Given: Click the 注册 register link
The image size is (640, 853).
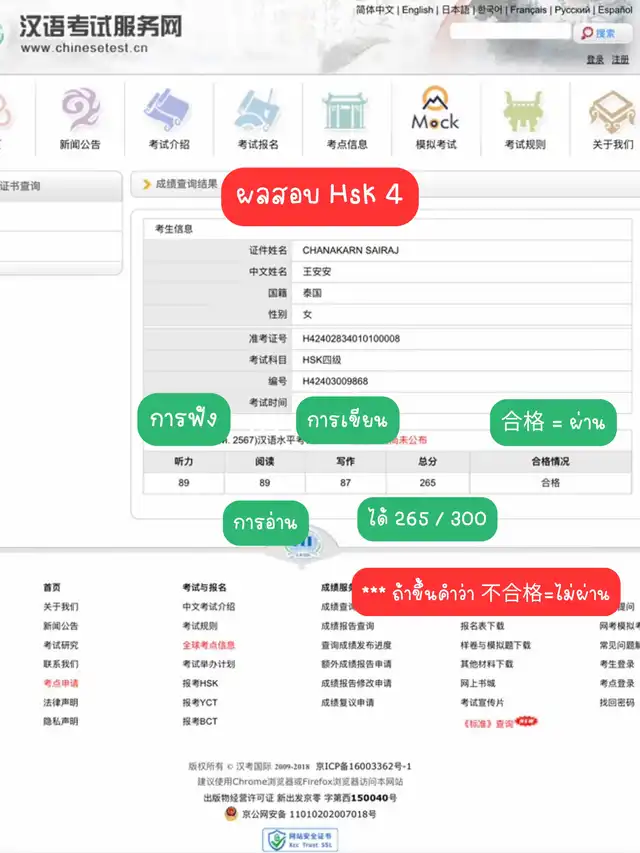Looking at the screenshot, I should (621, 60).
